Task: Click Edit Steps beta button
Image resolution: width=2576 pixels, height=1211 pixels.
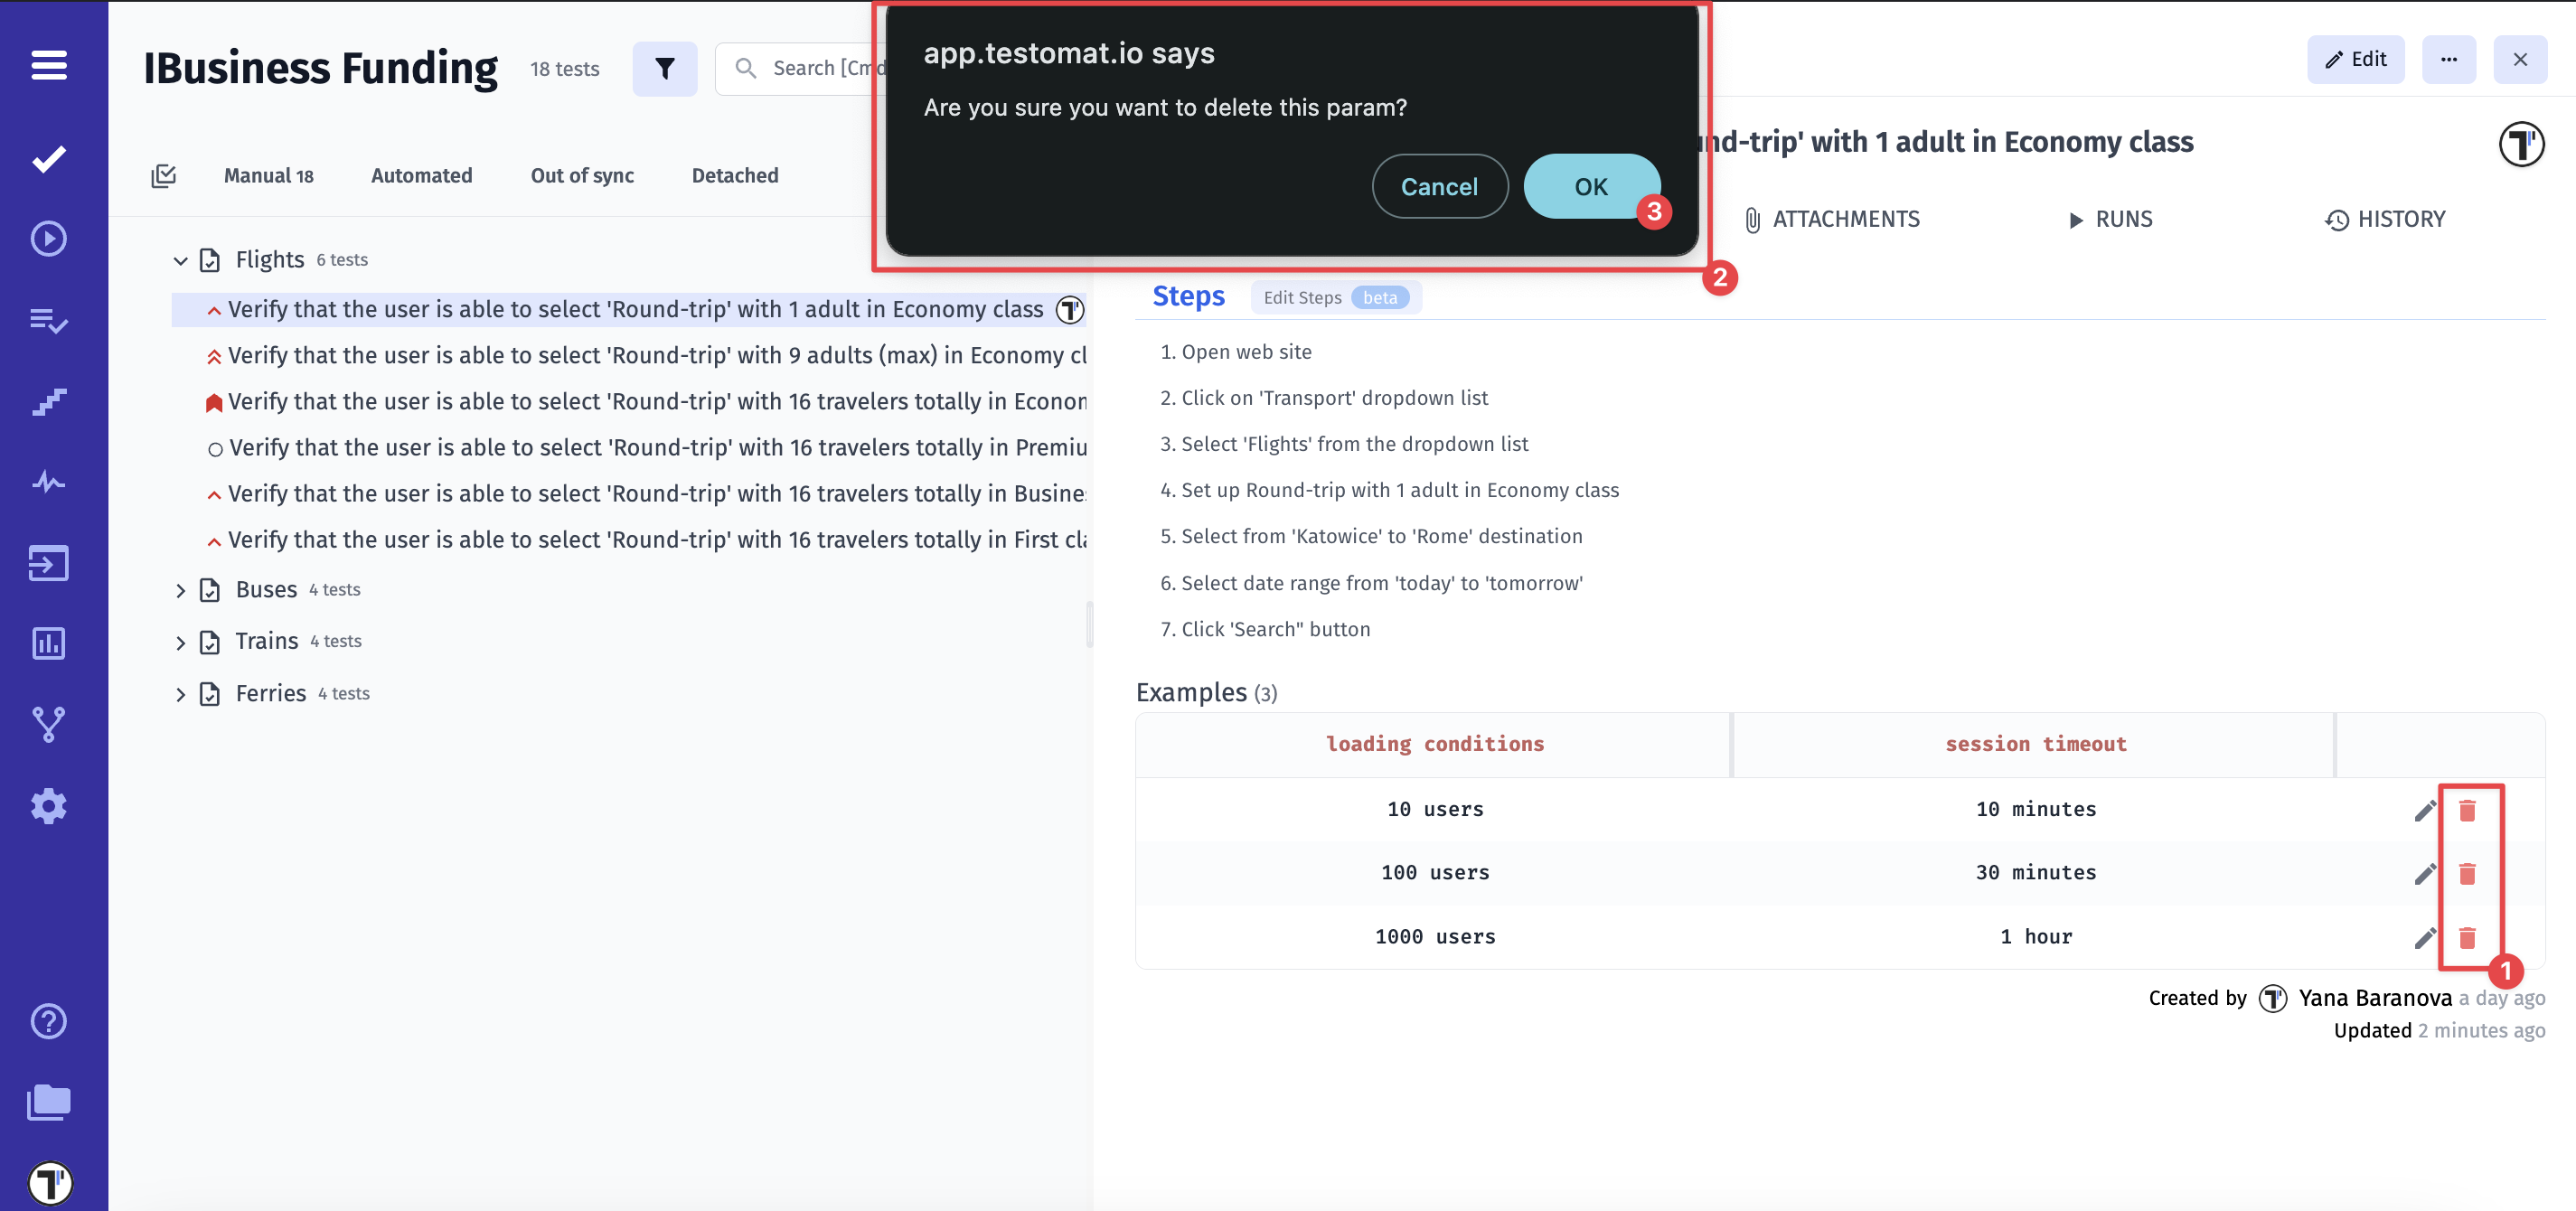Action: (x=1334, y=297)
